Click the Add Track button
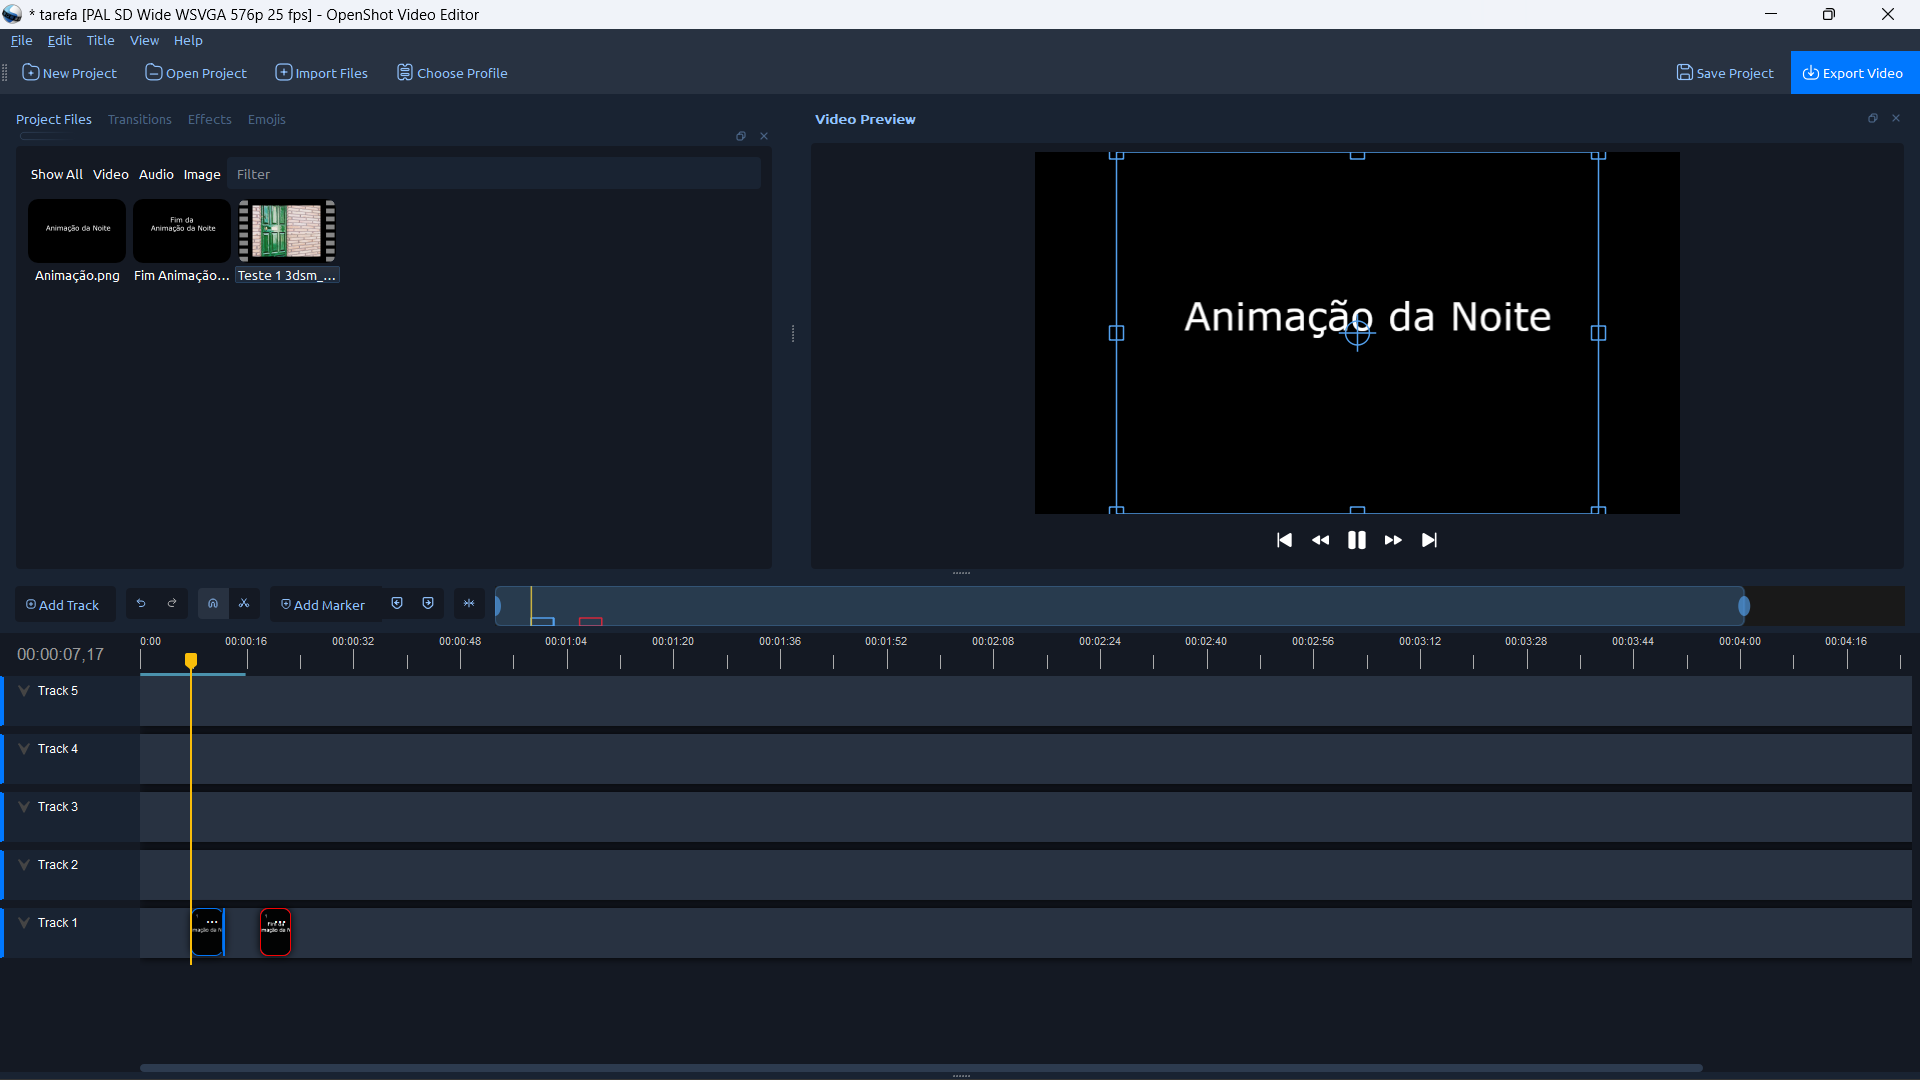The image size is (1920, 1080). [63, 605]
